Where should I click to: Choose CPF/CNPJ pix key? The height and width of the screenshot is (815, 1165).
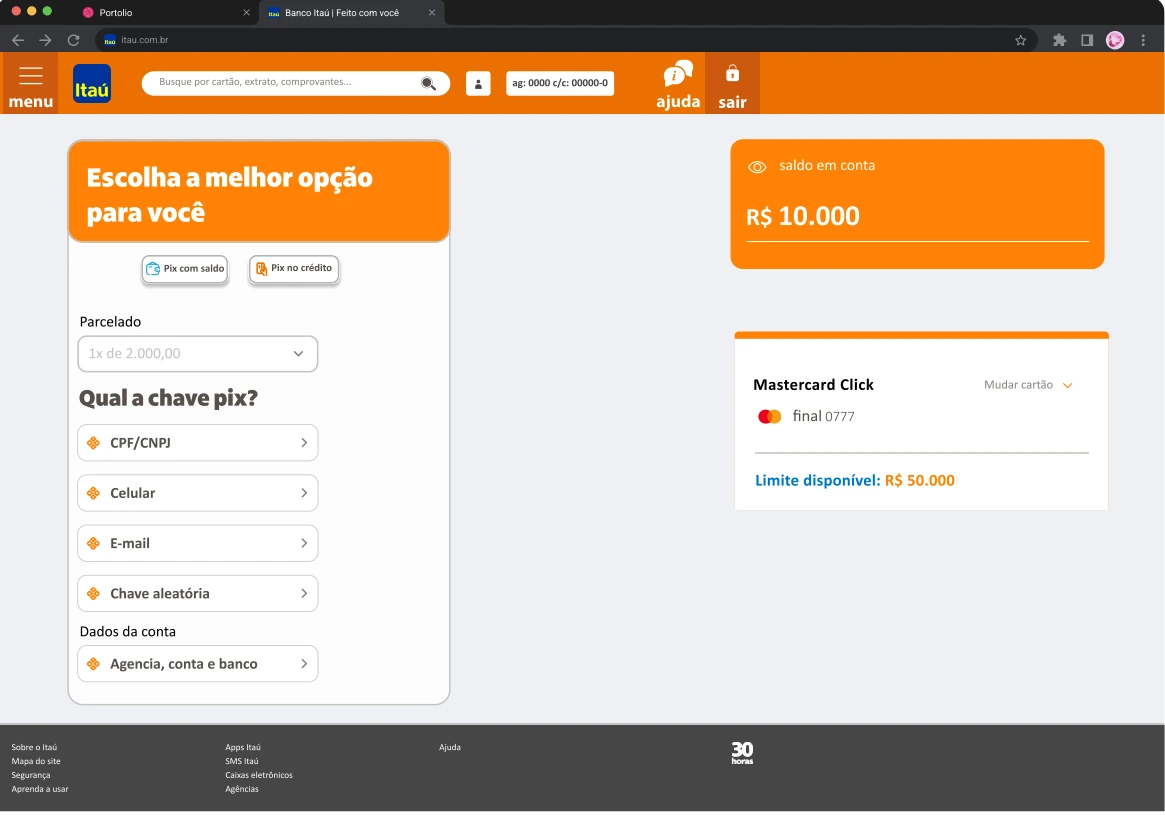click(x=198, y=443)
